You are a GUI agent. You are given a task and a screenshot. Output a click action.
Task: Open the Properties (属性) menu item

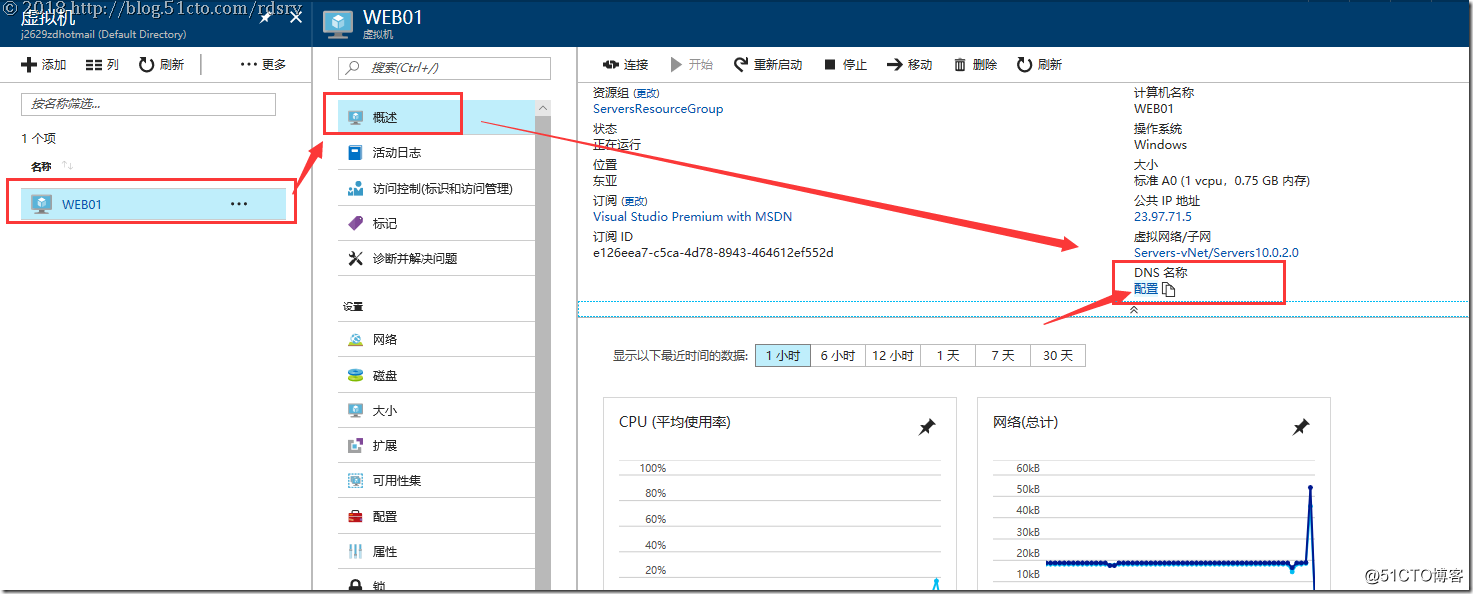point(436,552)
